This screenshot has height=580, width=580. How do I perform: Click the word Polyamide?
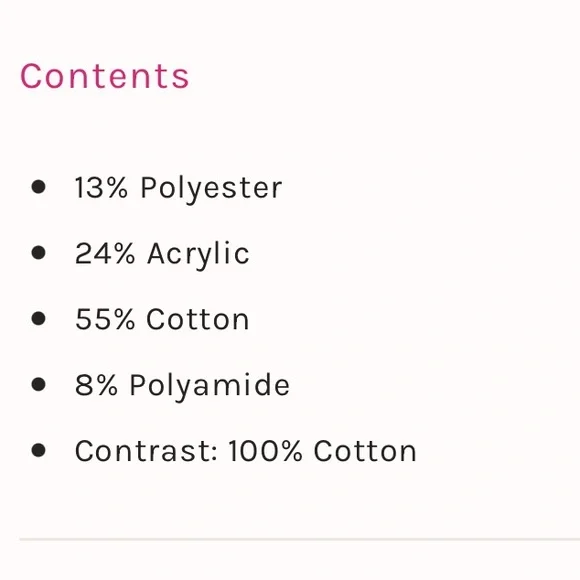click(209, 387)
